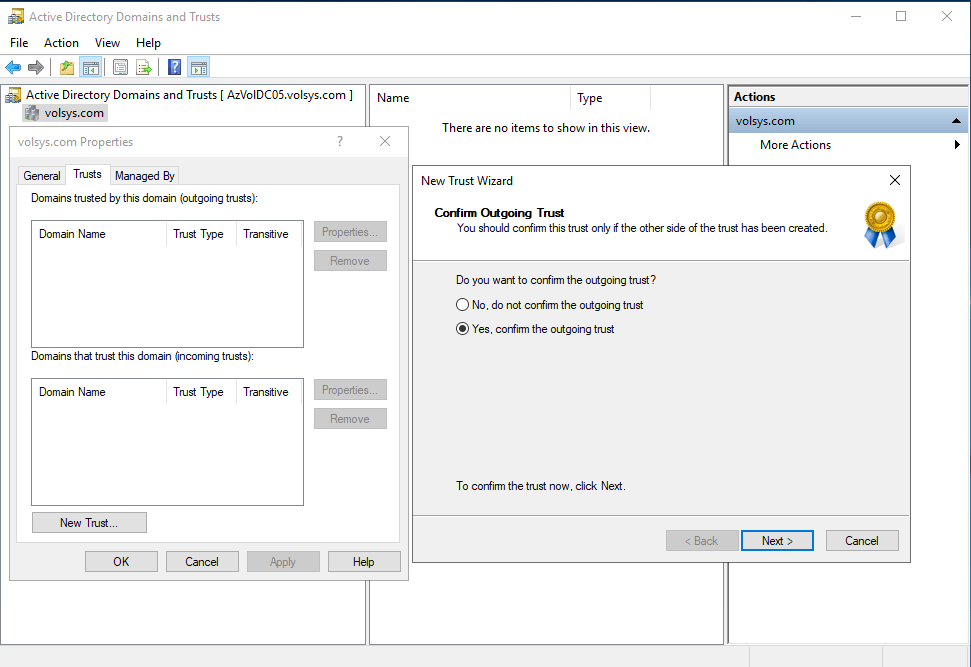Switch to the Managed By tab
Viewport: 971px width, 667px height.
(145, 176)
